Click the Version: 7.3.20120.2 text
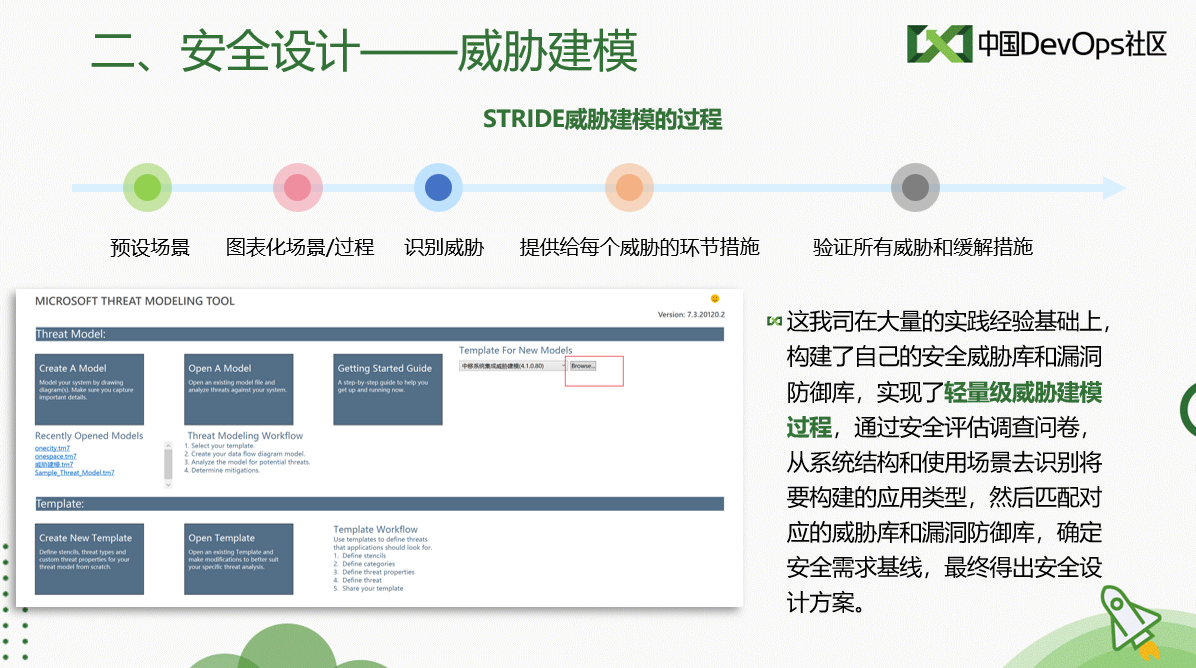Image resolution: width=1196 pixels, height=668 pixels. [691, 314]
